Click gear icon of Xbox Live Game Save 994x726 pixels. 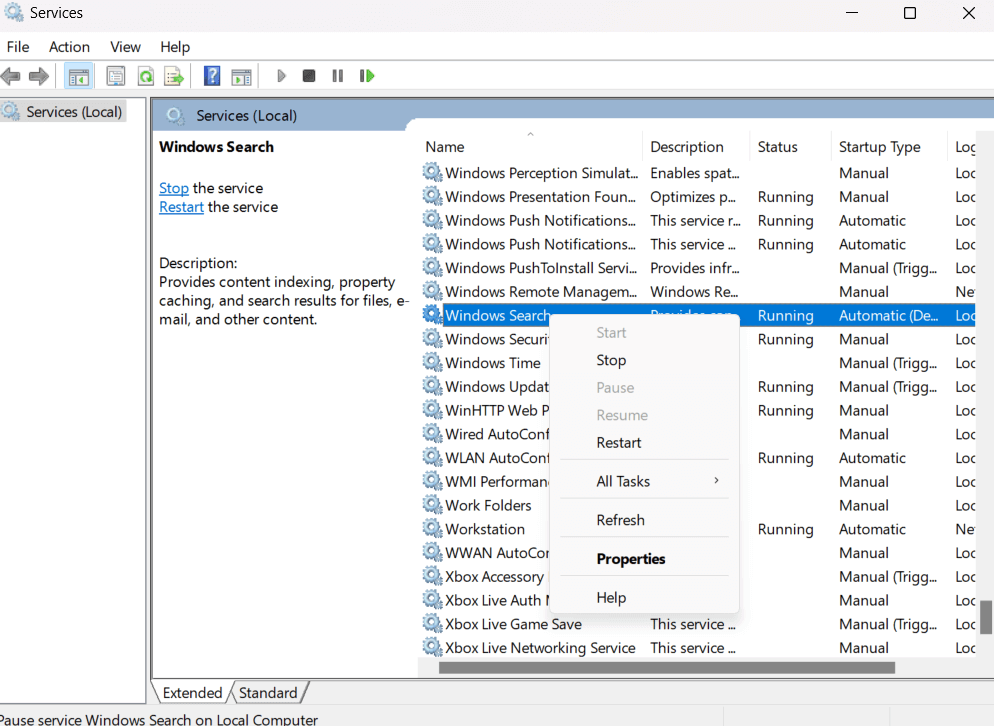(432, 623)
